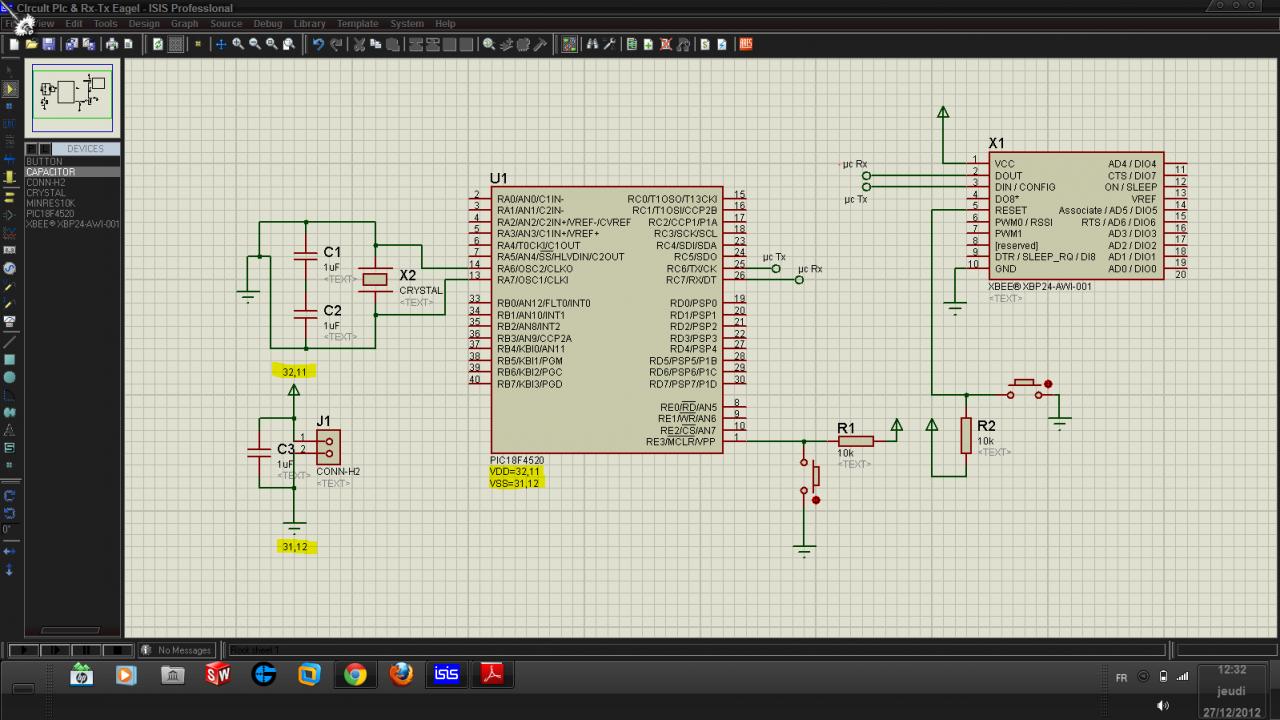Select the Component mode tool
The image size is (1280, 720).
point(10,90)
